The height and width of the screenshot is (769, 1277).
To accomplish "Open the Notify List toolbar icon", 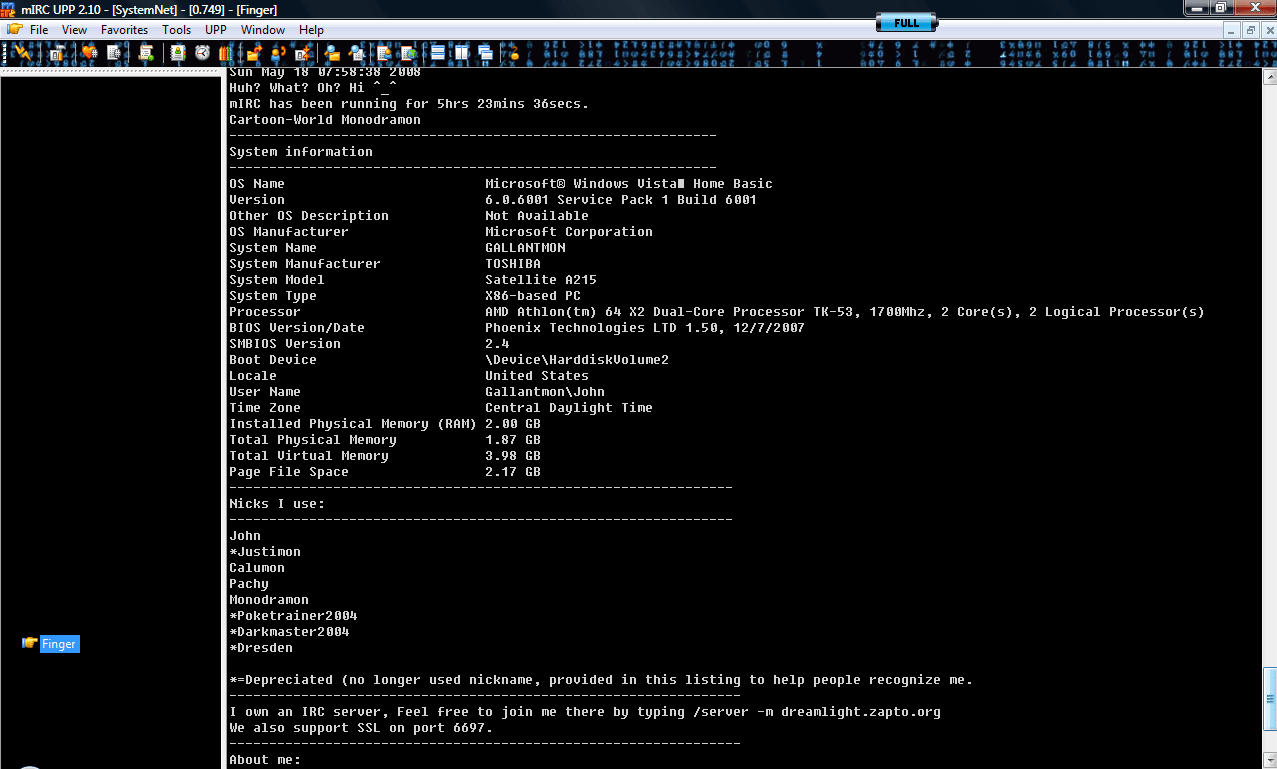I will (384, 53).
